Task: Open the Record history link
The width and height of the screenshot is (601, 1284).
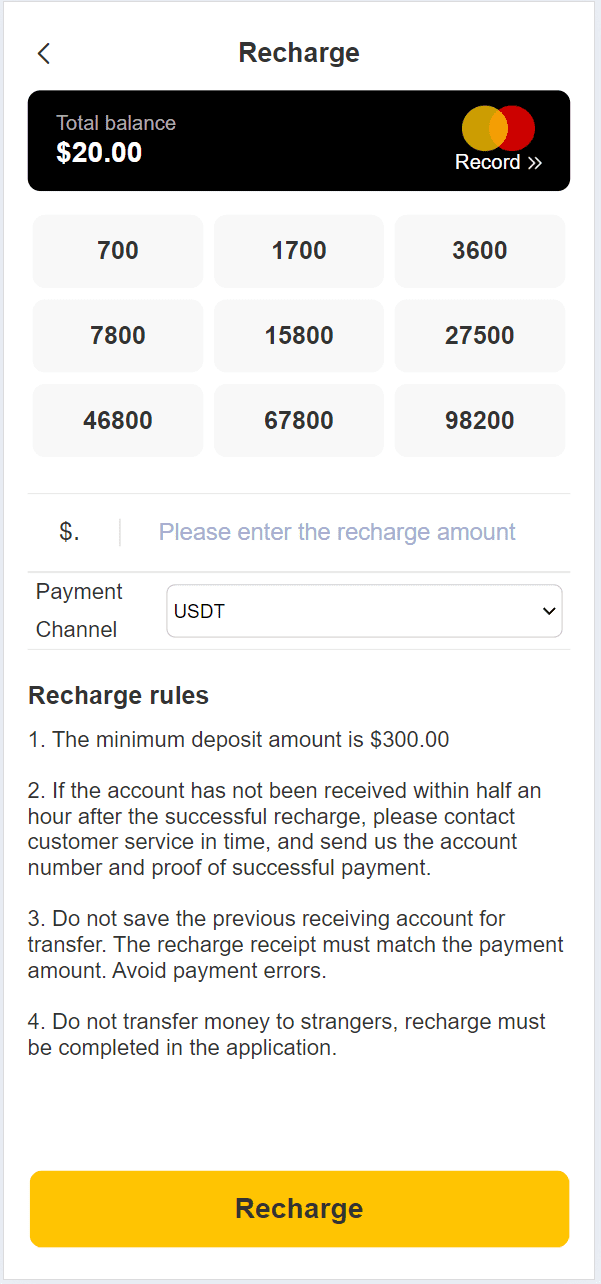Action: [498, 162]
